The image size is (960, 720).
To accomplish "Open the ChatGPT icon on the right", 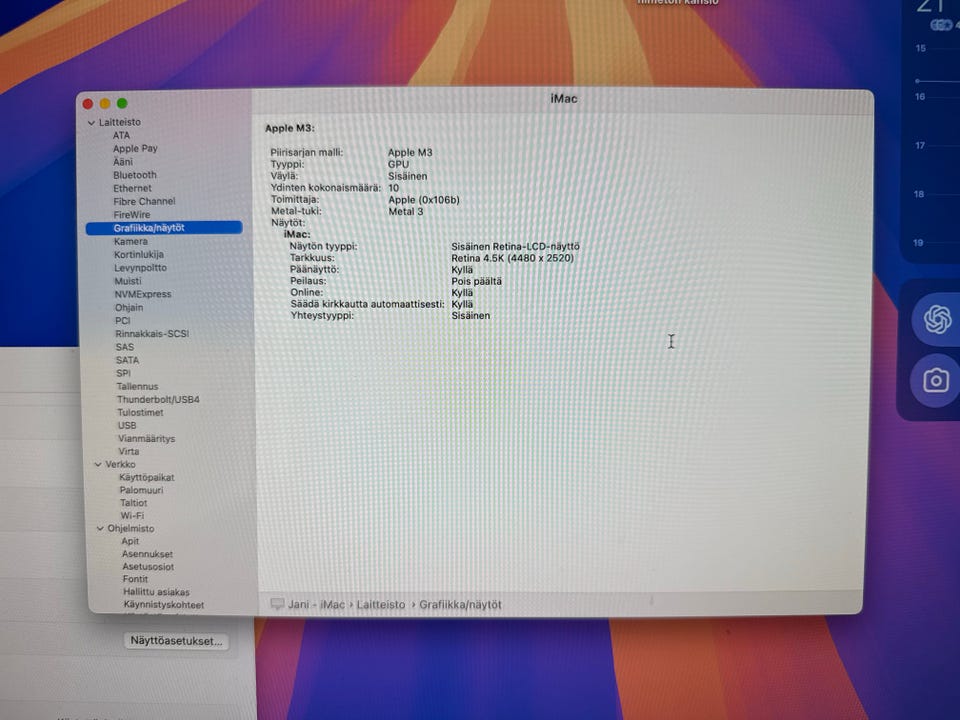I will pos(937,320).
